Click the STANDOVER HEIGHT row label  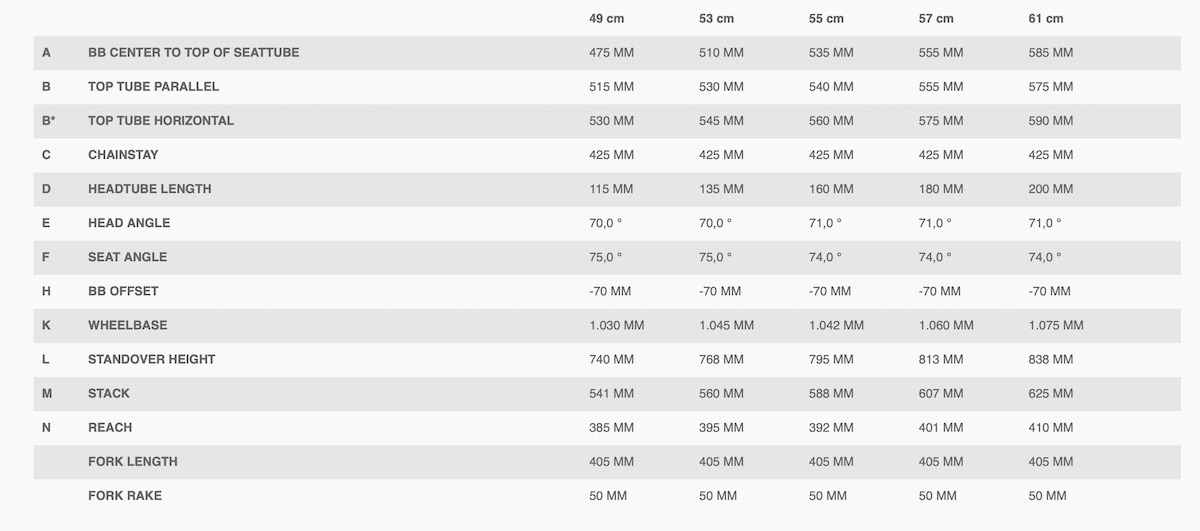pos(152,359)
